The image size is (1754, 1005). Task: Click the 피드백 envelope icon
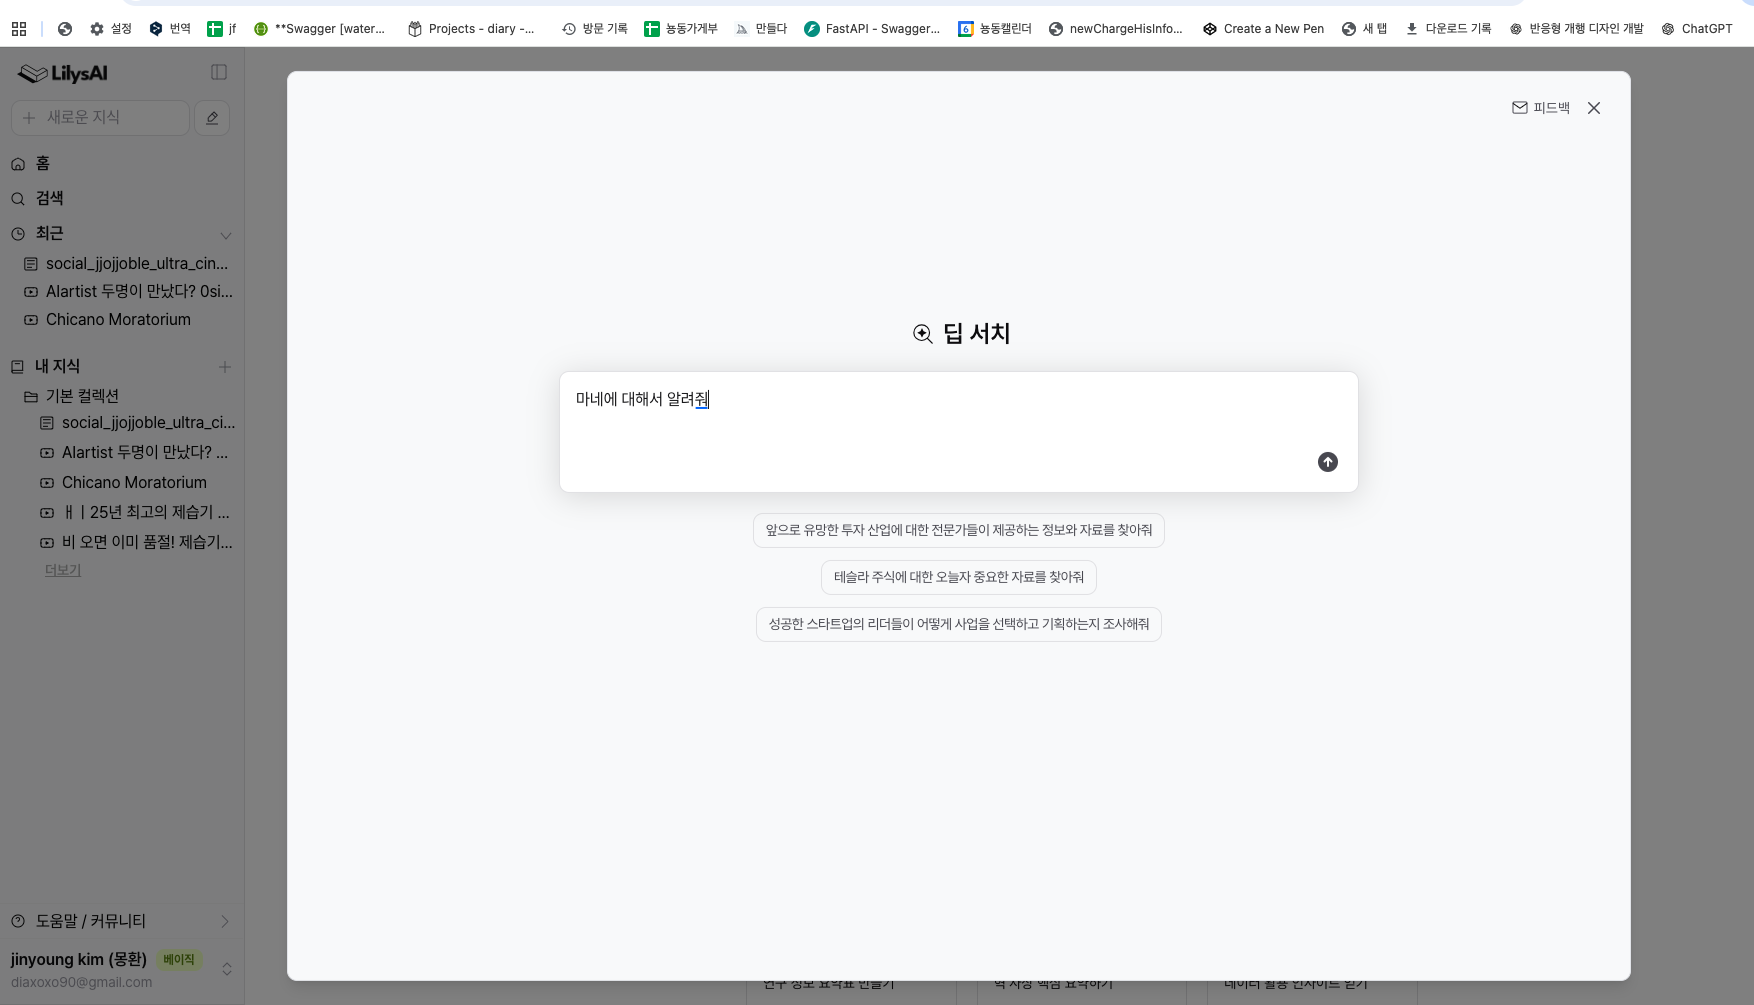[1521, 107]
